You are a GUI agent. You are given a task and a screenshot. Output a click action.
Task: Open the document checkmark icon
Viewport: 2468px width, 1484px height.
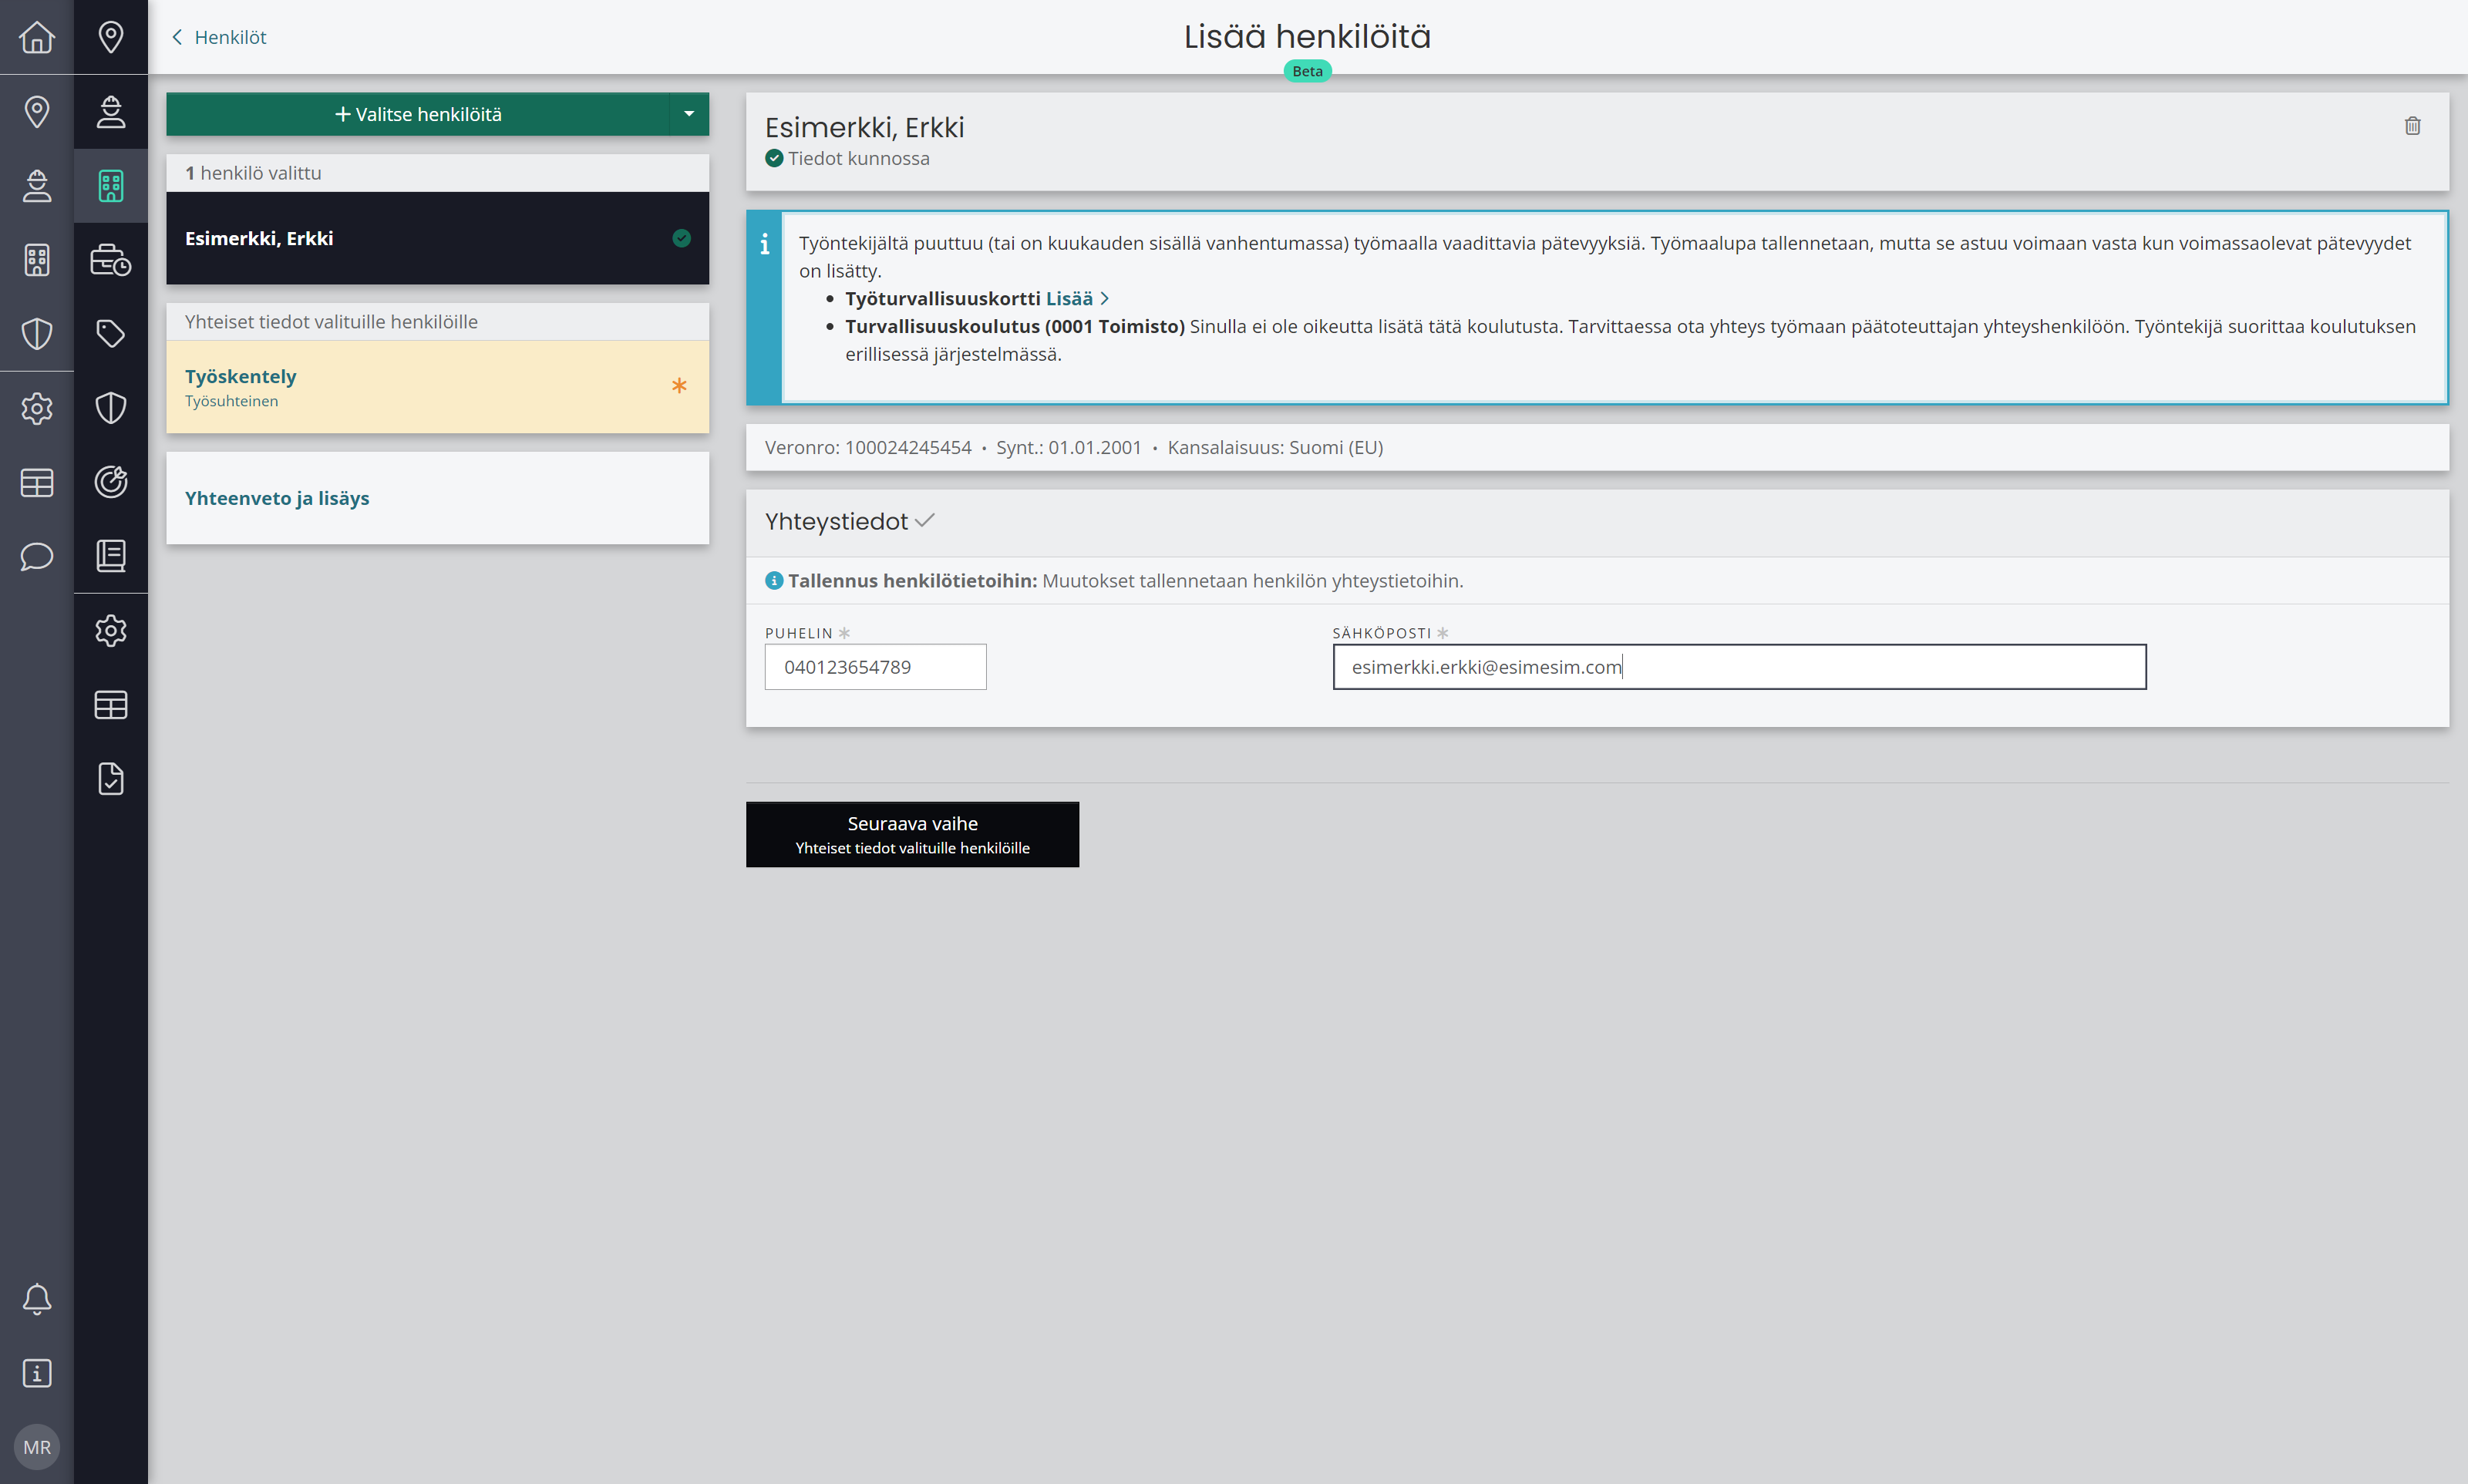[x=111, y=778]
